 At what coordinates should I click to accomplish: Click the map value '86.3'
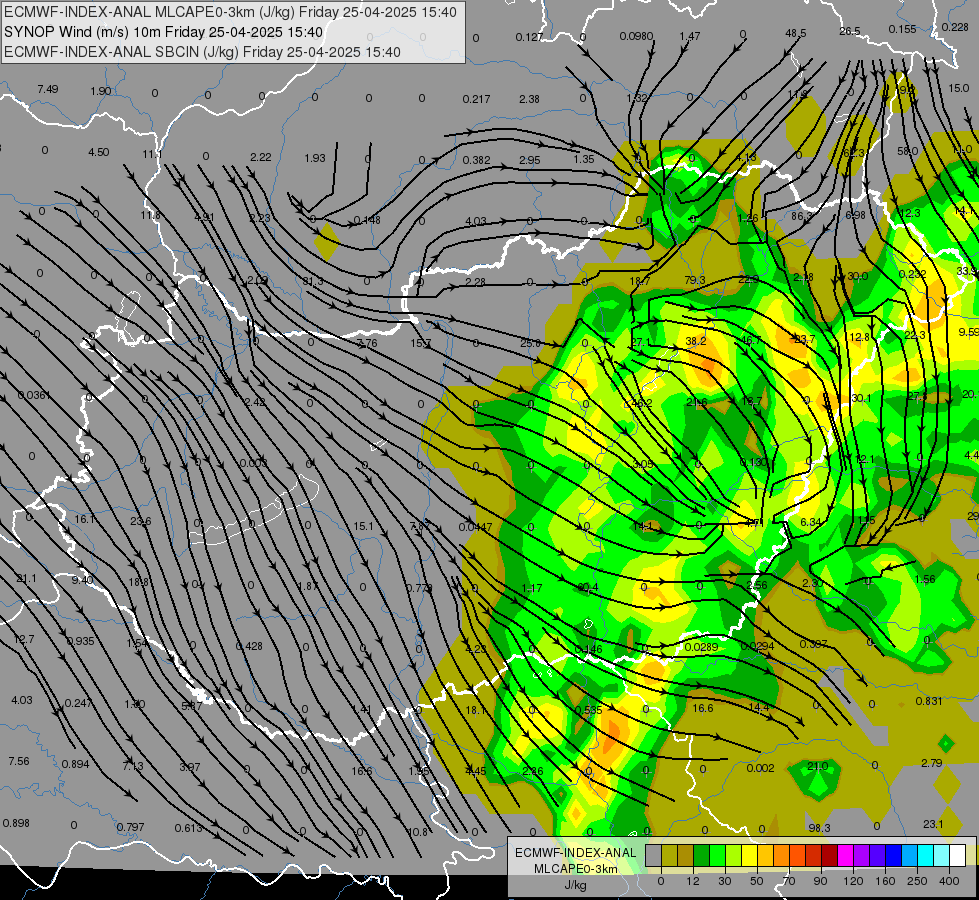(x=802, y=216)
